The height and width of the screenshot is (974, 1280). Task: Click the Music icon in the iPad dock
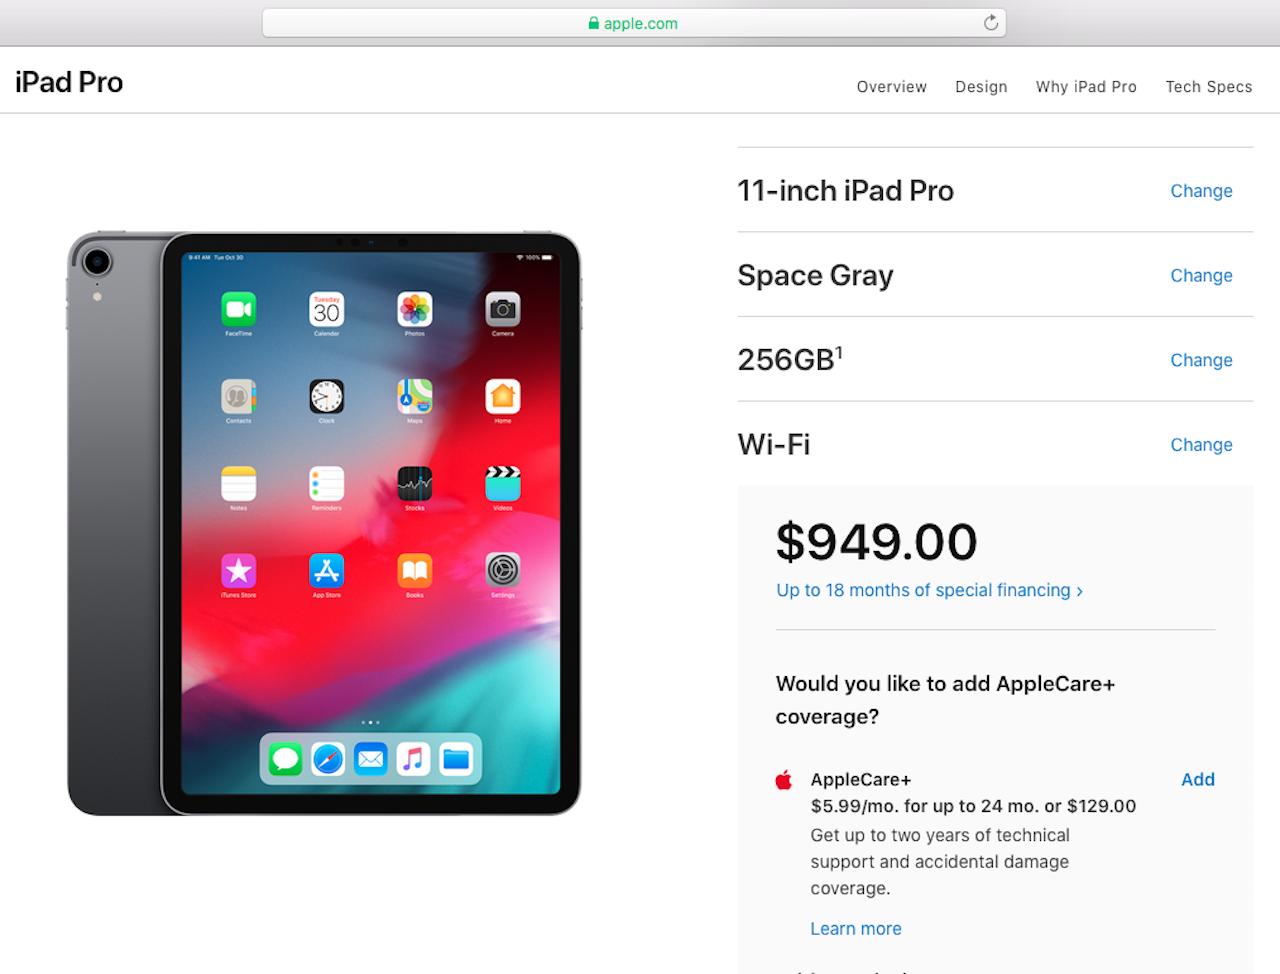(413, 760)
